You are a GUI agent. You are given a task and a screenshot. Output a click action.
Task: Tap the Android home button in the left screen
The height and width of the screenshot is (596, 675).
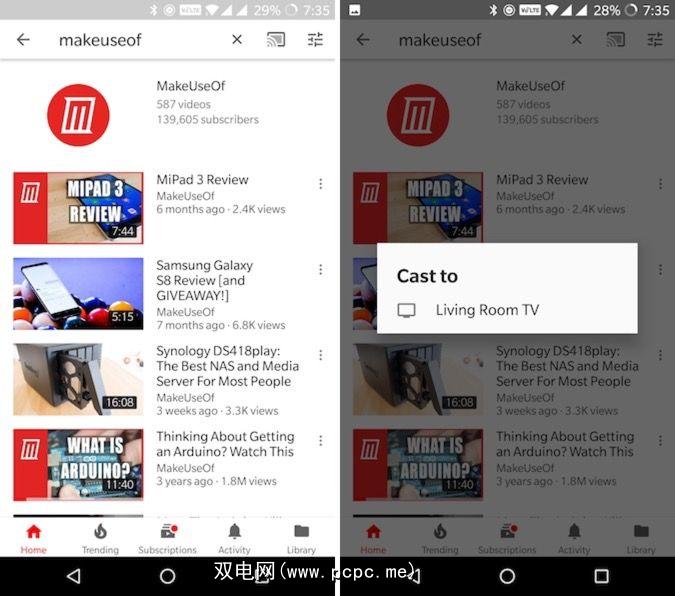tap(167, 576)
